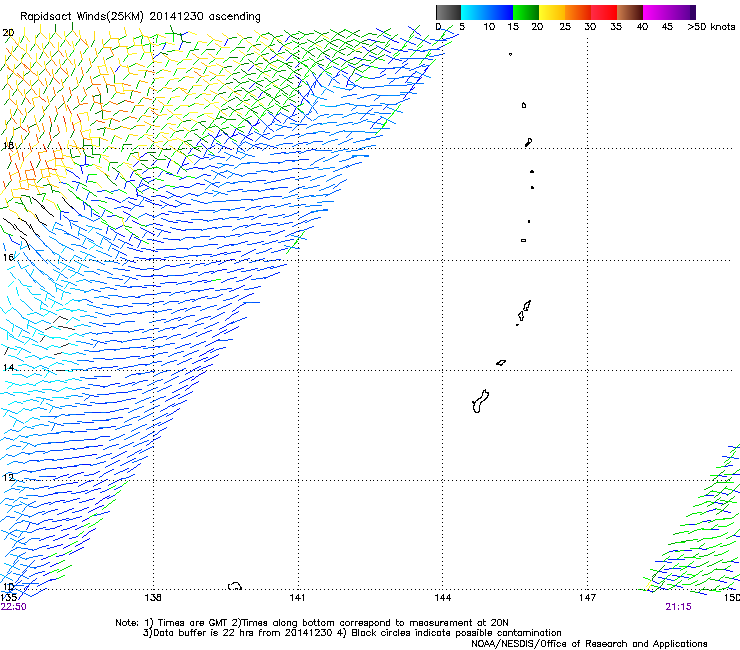
Task: Select the latitude label '18'
Action: coord(8,145)
